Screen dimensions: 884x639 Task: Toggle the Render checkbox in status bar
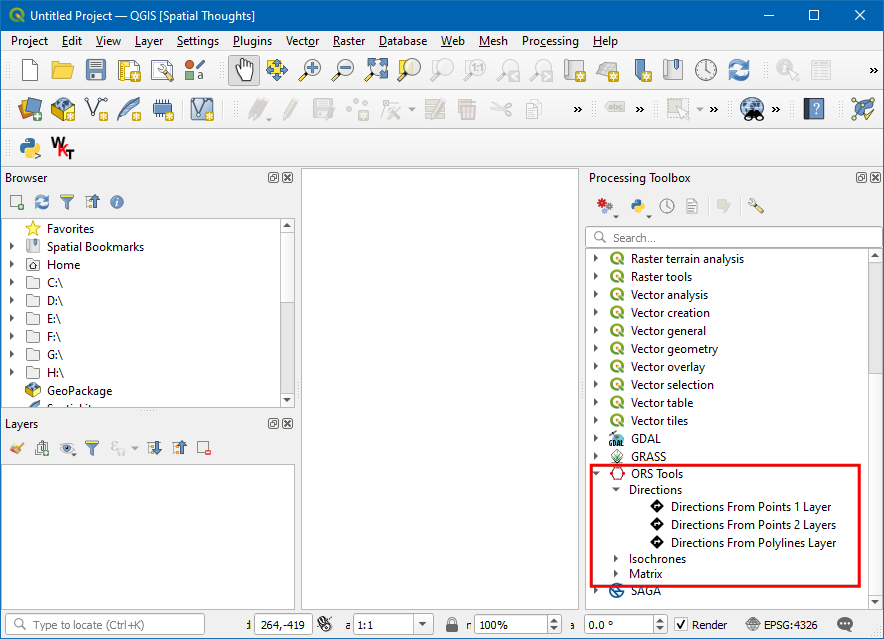[681, 625]
